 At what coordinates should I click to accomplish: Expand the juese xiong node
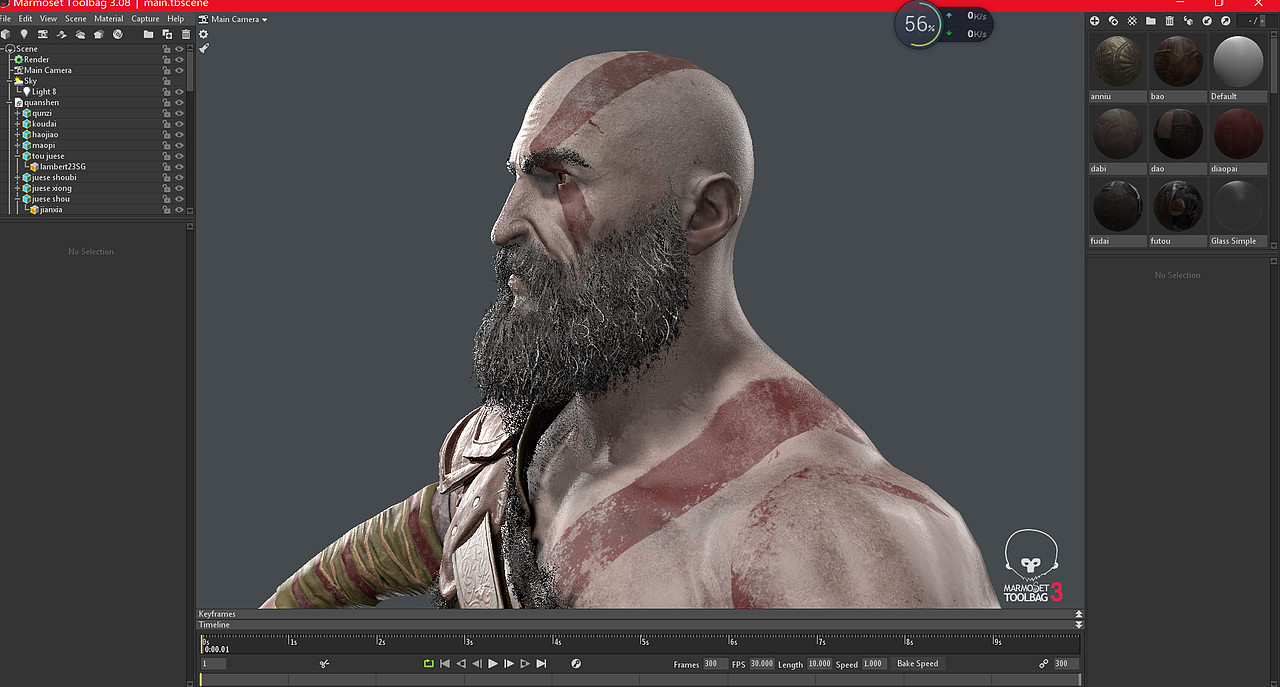[x=17, y=189]
